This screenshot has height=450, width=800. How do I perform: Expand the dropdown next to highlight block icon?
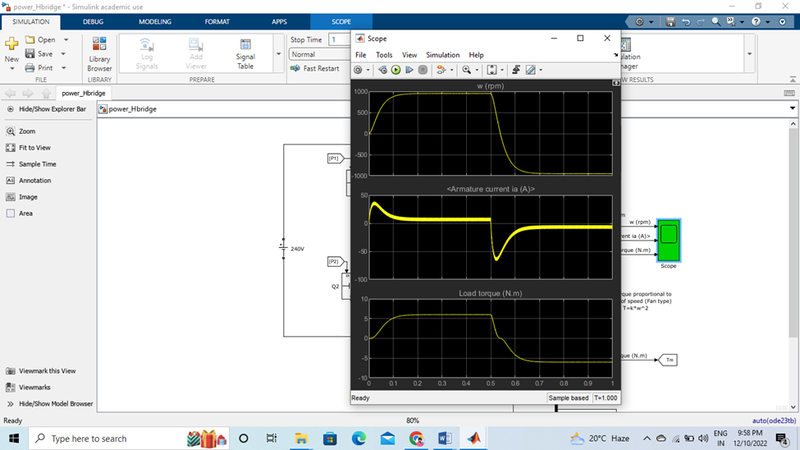pos(451,70)
